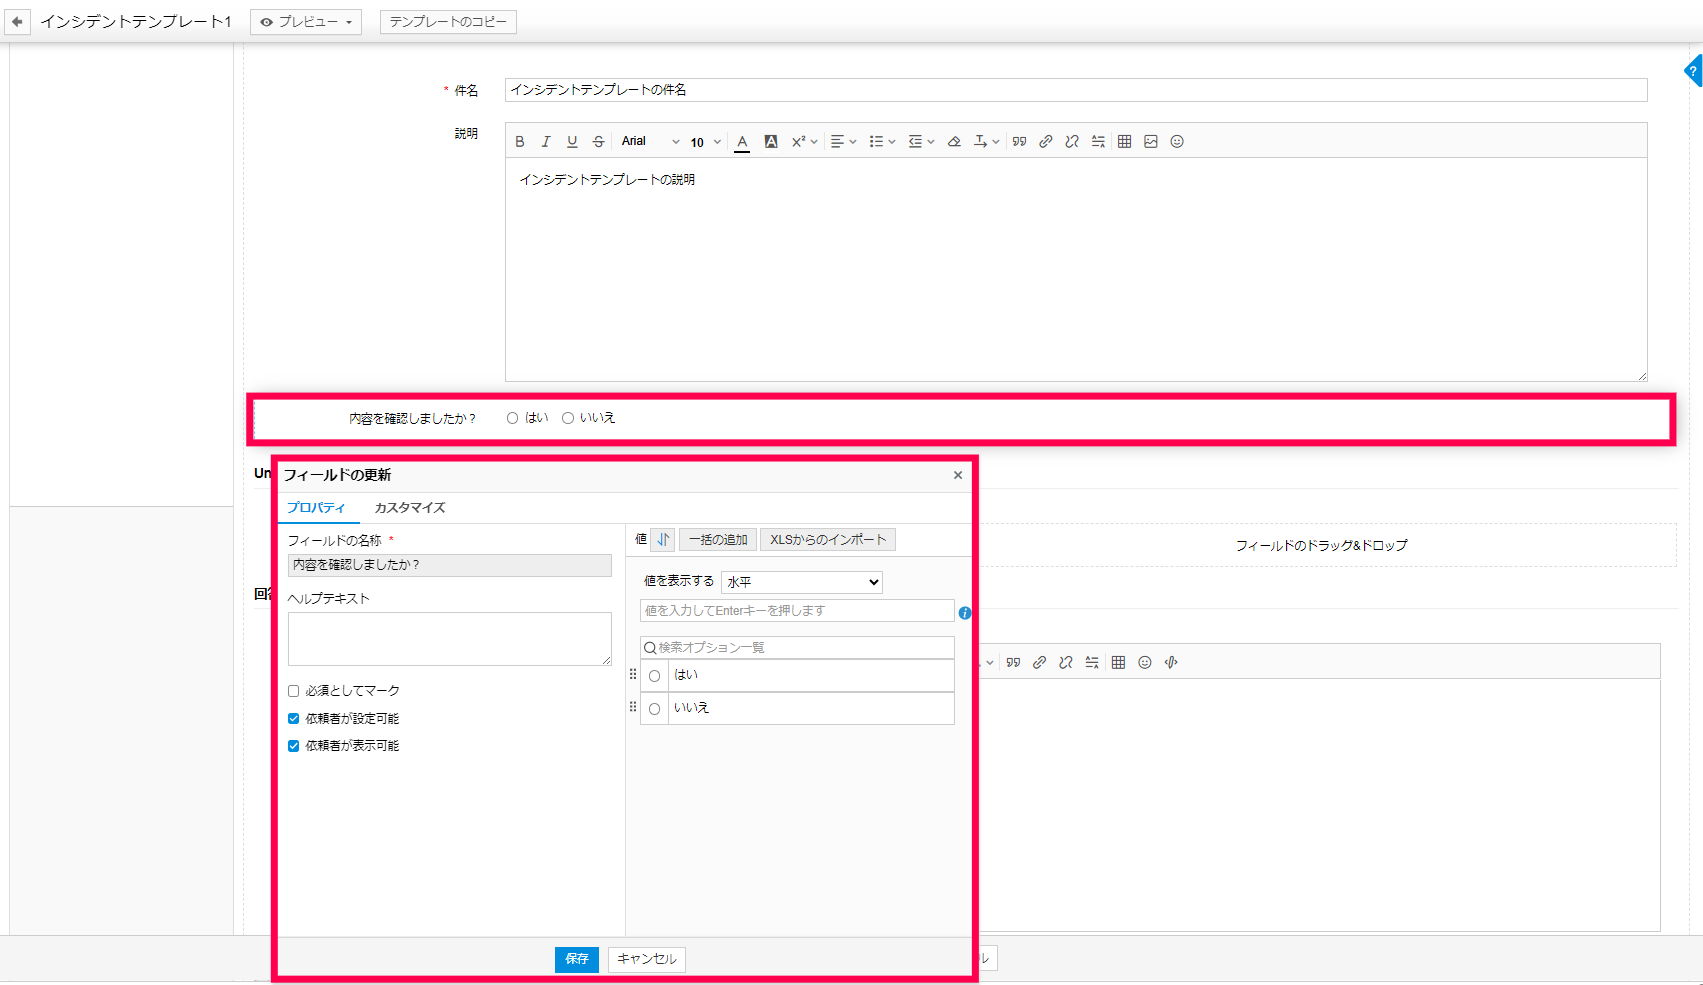The image size is (1703, 985).
Task: Open the background color picker in the 説明 toolbar
Action: [771, 142]
